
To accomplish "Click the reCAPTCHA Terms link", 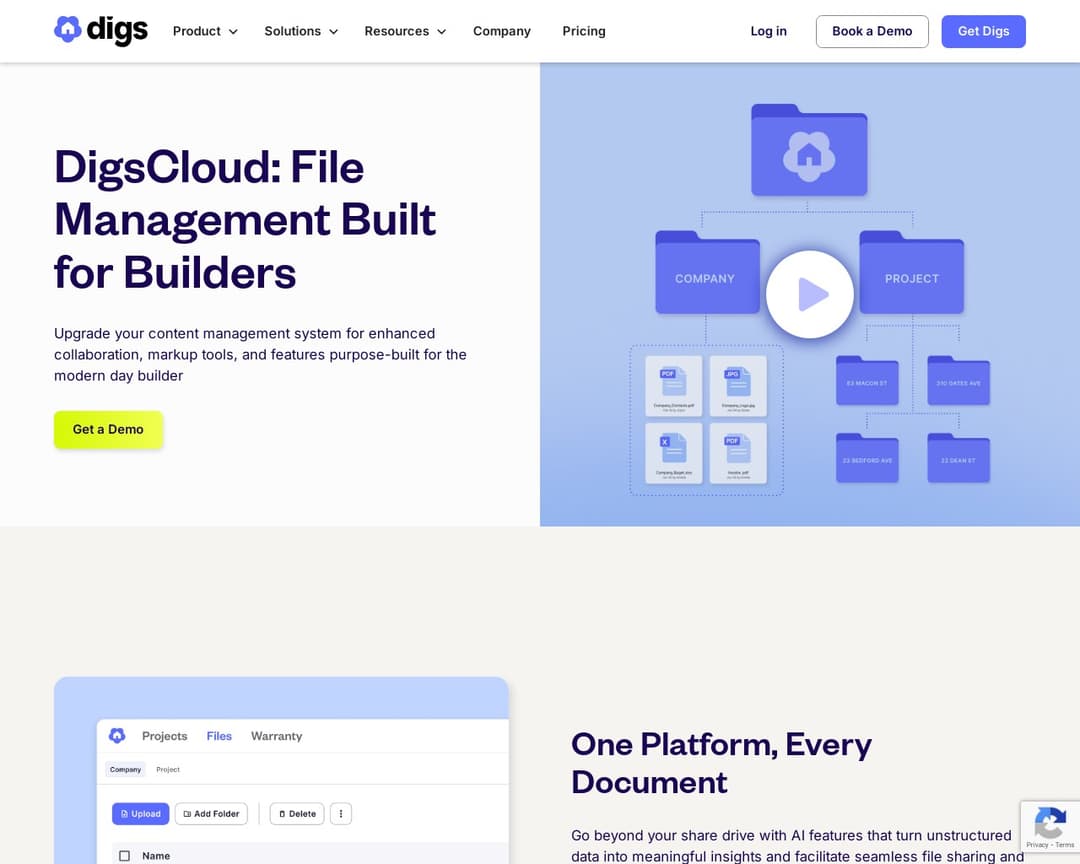I will point(1065,845).
